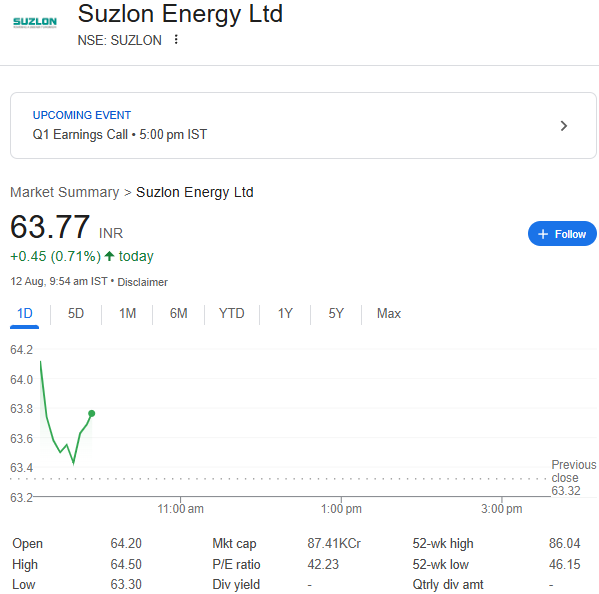The width and height of the screenshot is (599, 594).
Task: Open the Disclaimer link
Action: pyautogui.click(x=142, y=282)
